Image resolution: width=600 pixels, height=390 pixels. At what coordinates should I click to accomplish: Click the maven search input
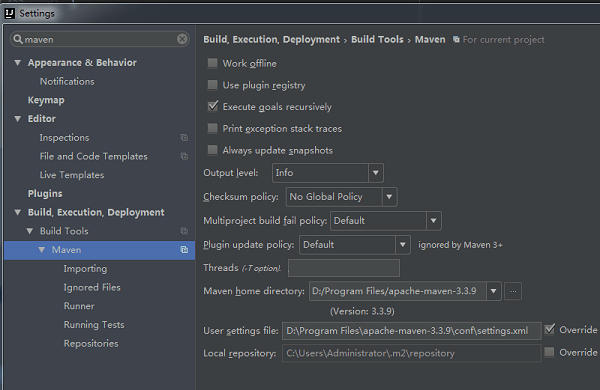(99, 39)
